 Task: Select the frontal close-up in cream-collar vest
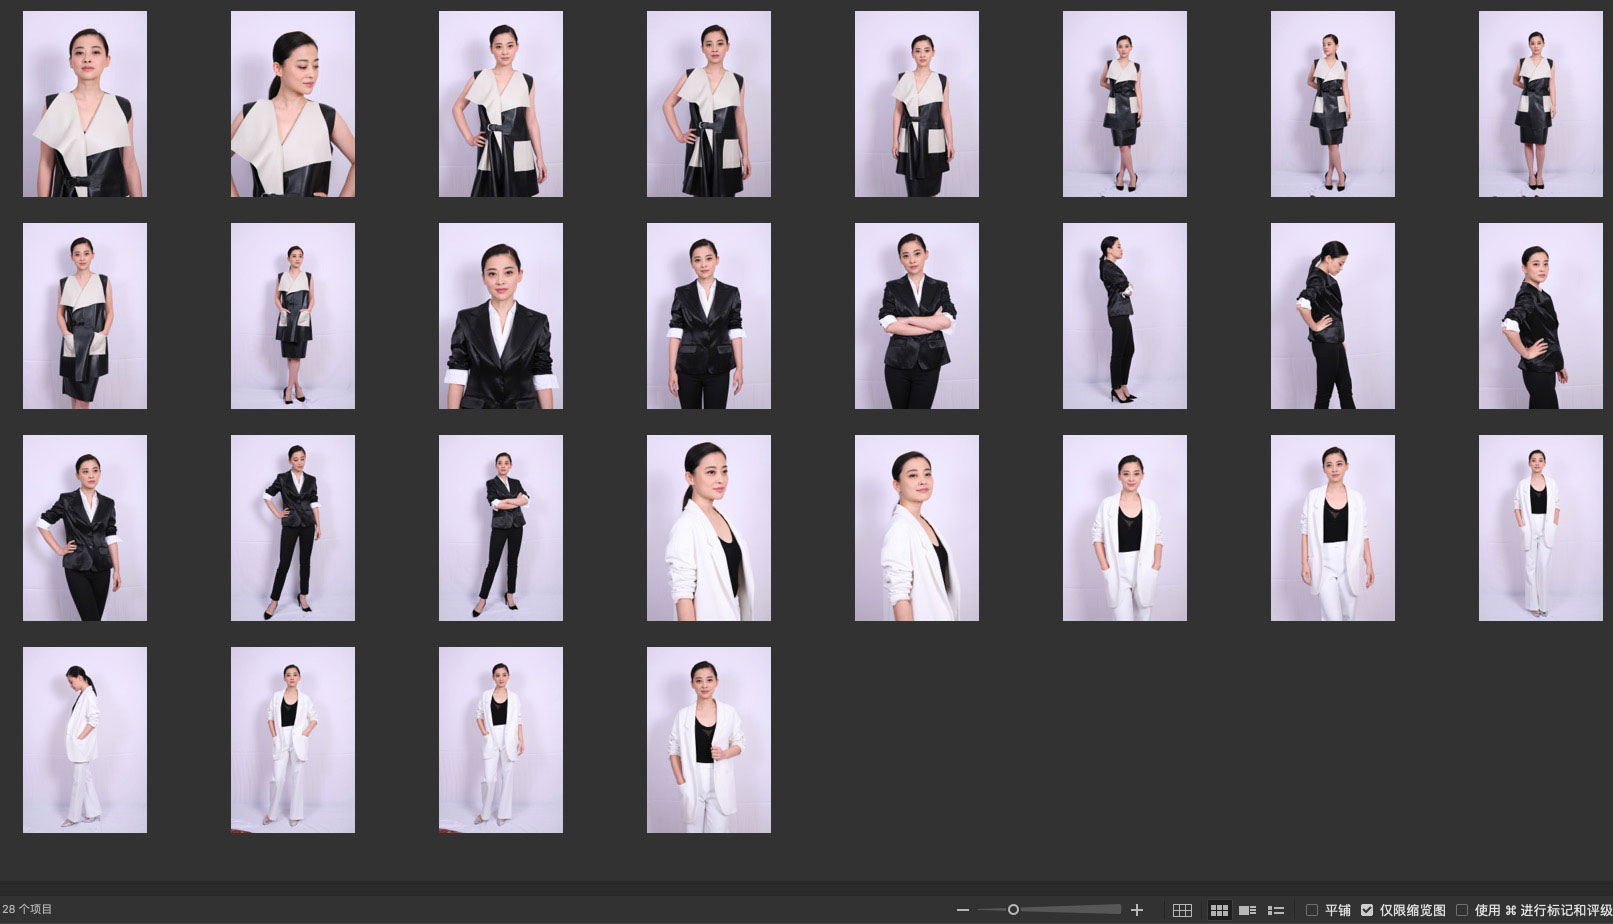coord(85,104)
